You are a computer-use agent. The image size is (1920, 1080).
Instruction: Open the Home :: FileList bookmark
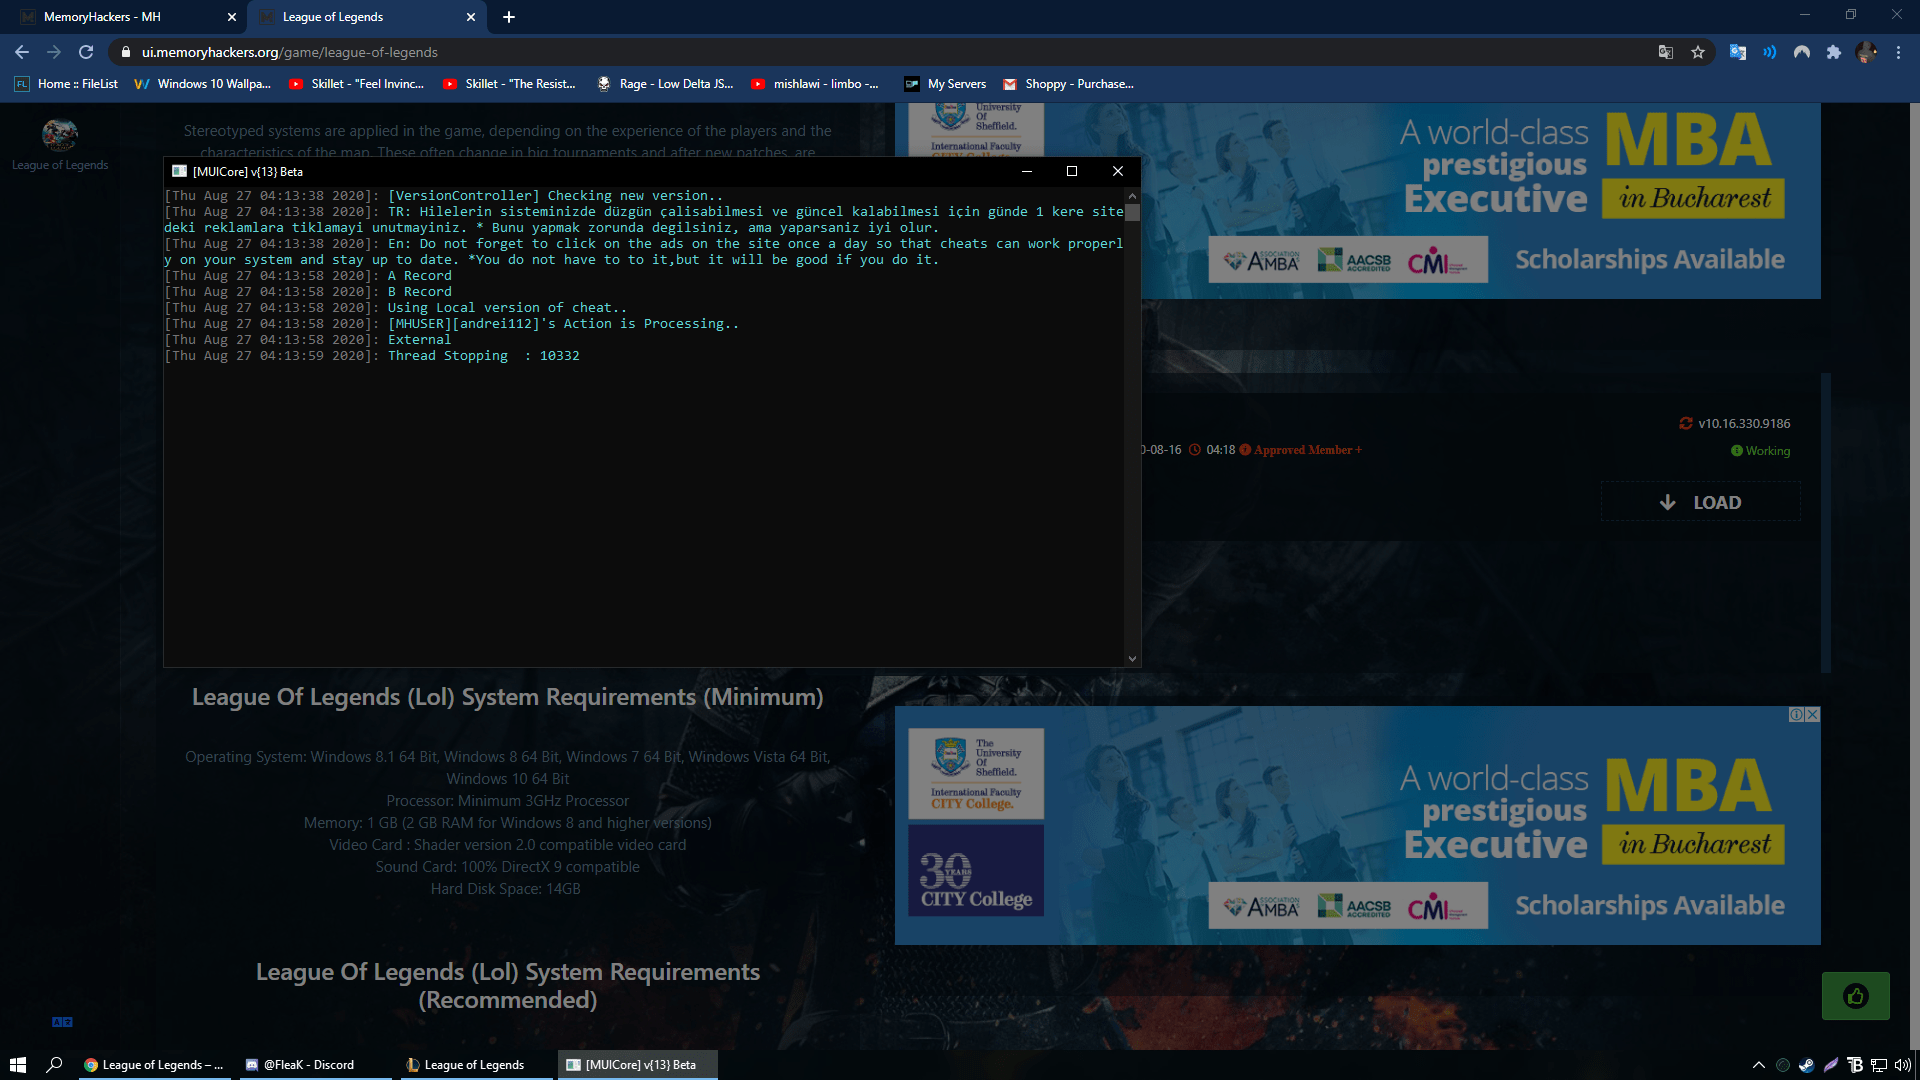[x=66, y=84]
